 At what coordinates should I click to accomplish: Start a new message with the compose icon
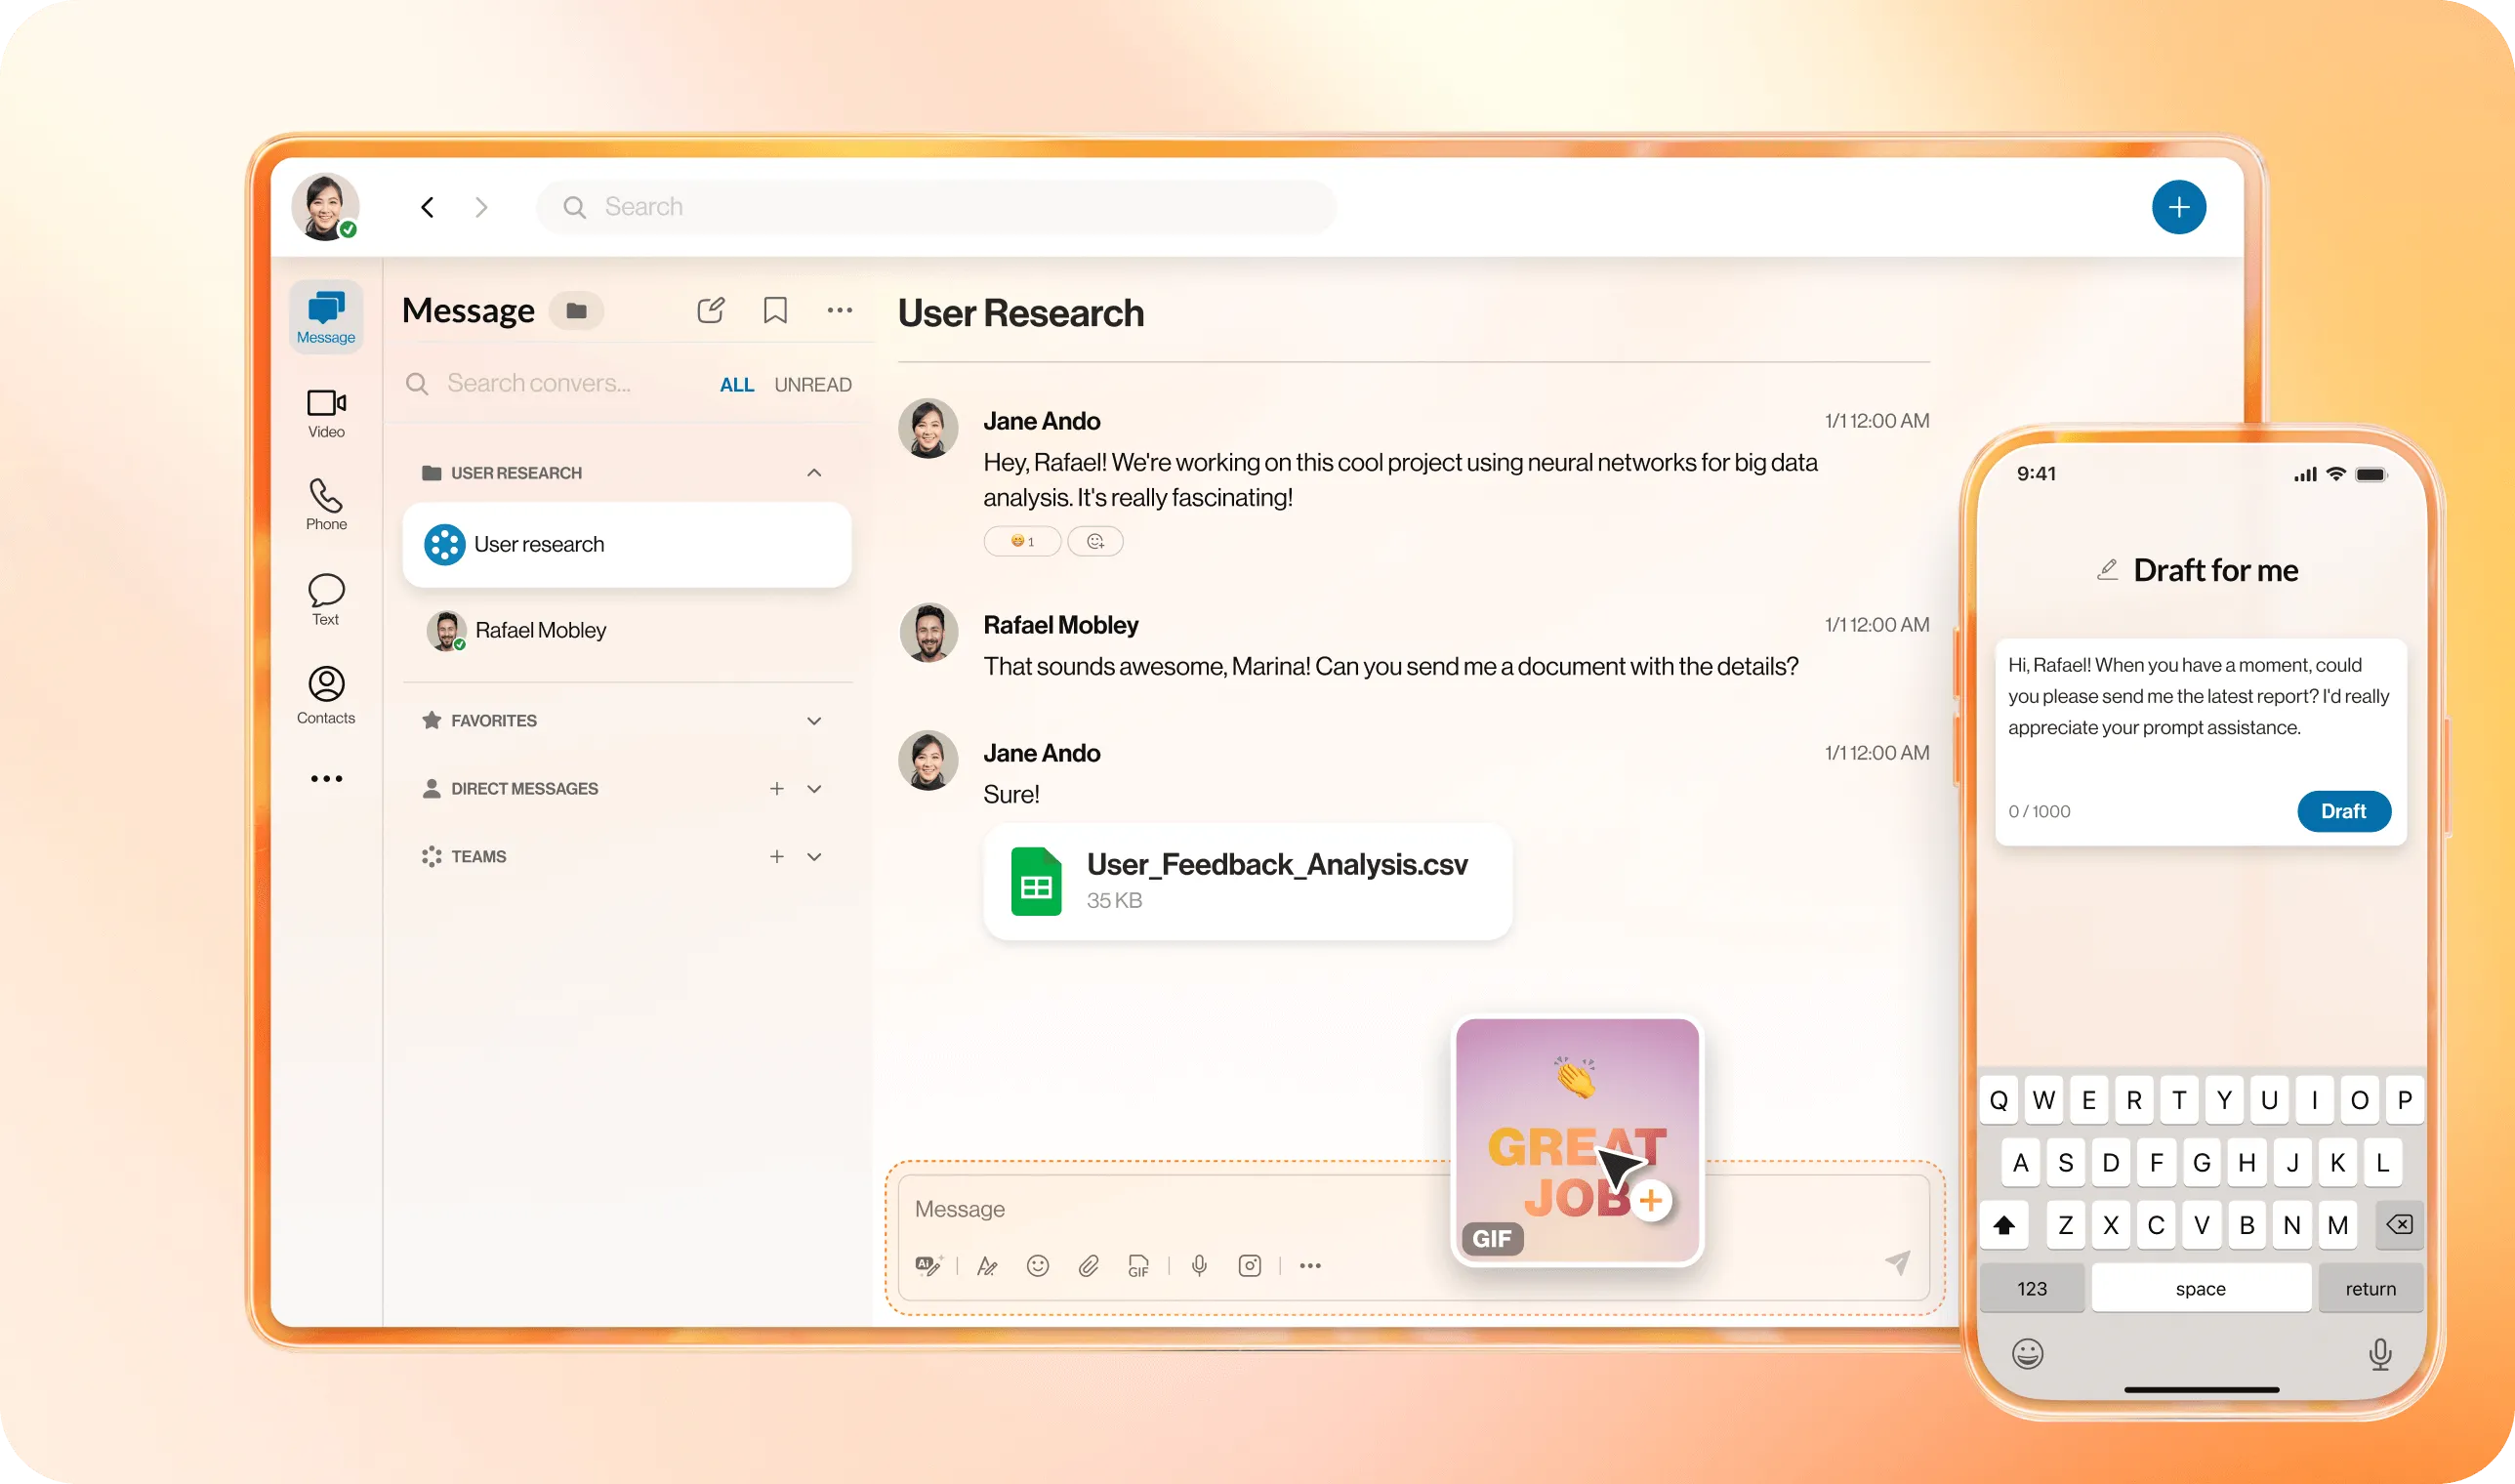point(710,310)
